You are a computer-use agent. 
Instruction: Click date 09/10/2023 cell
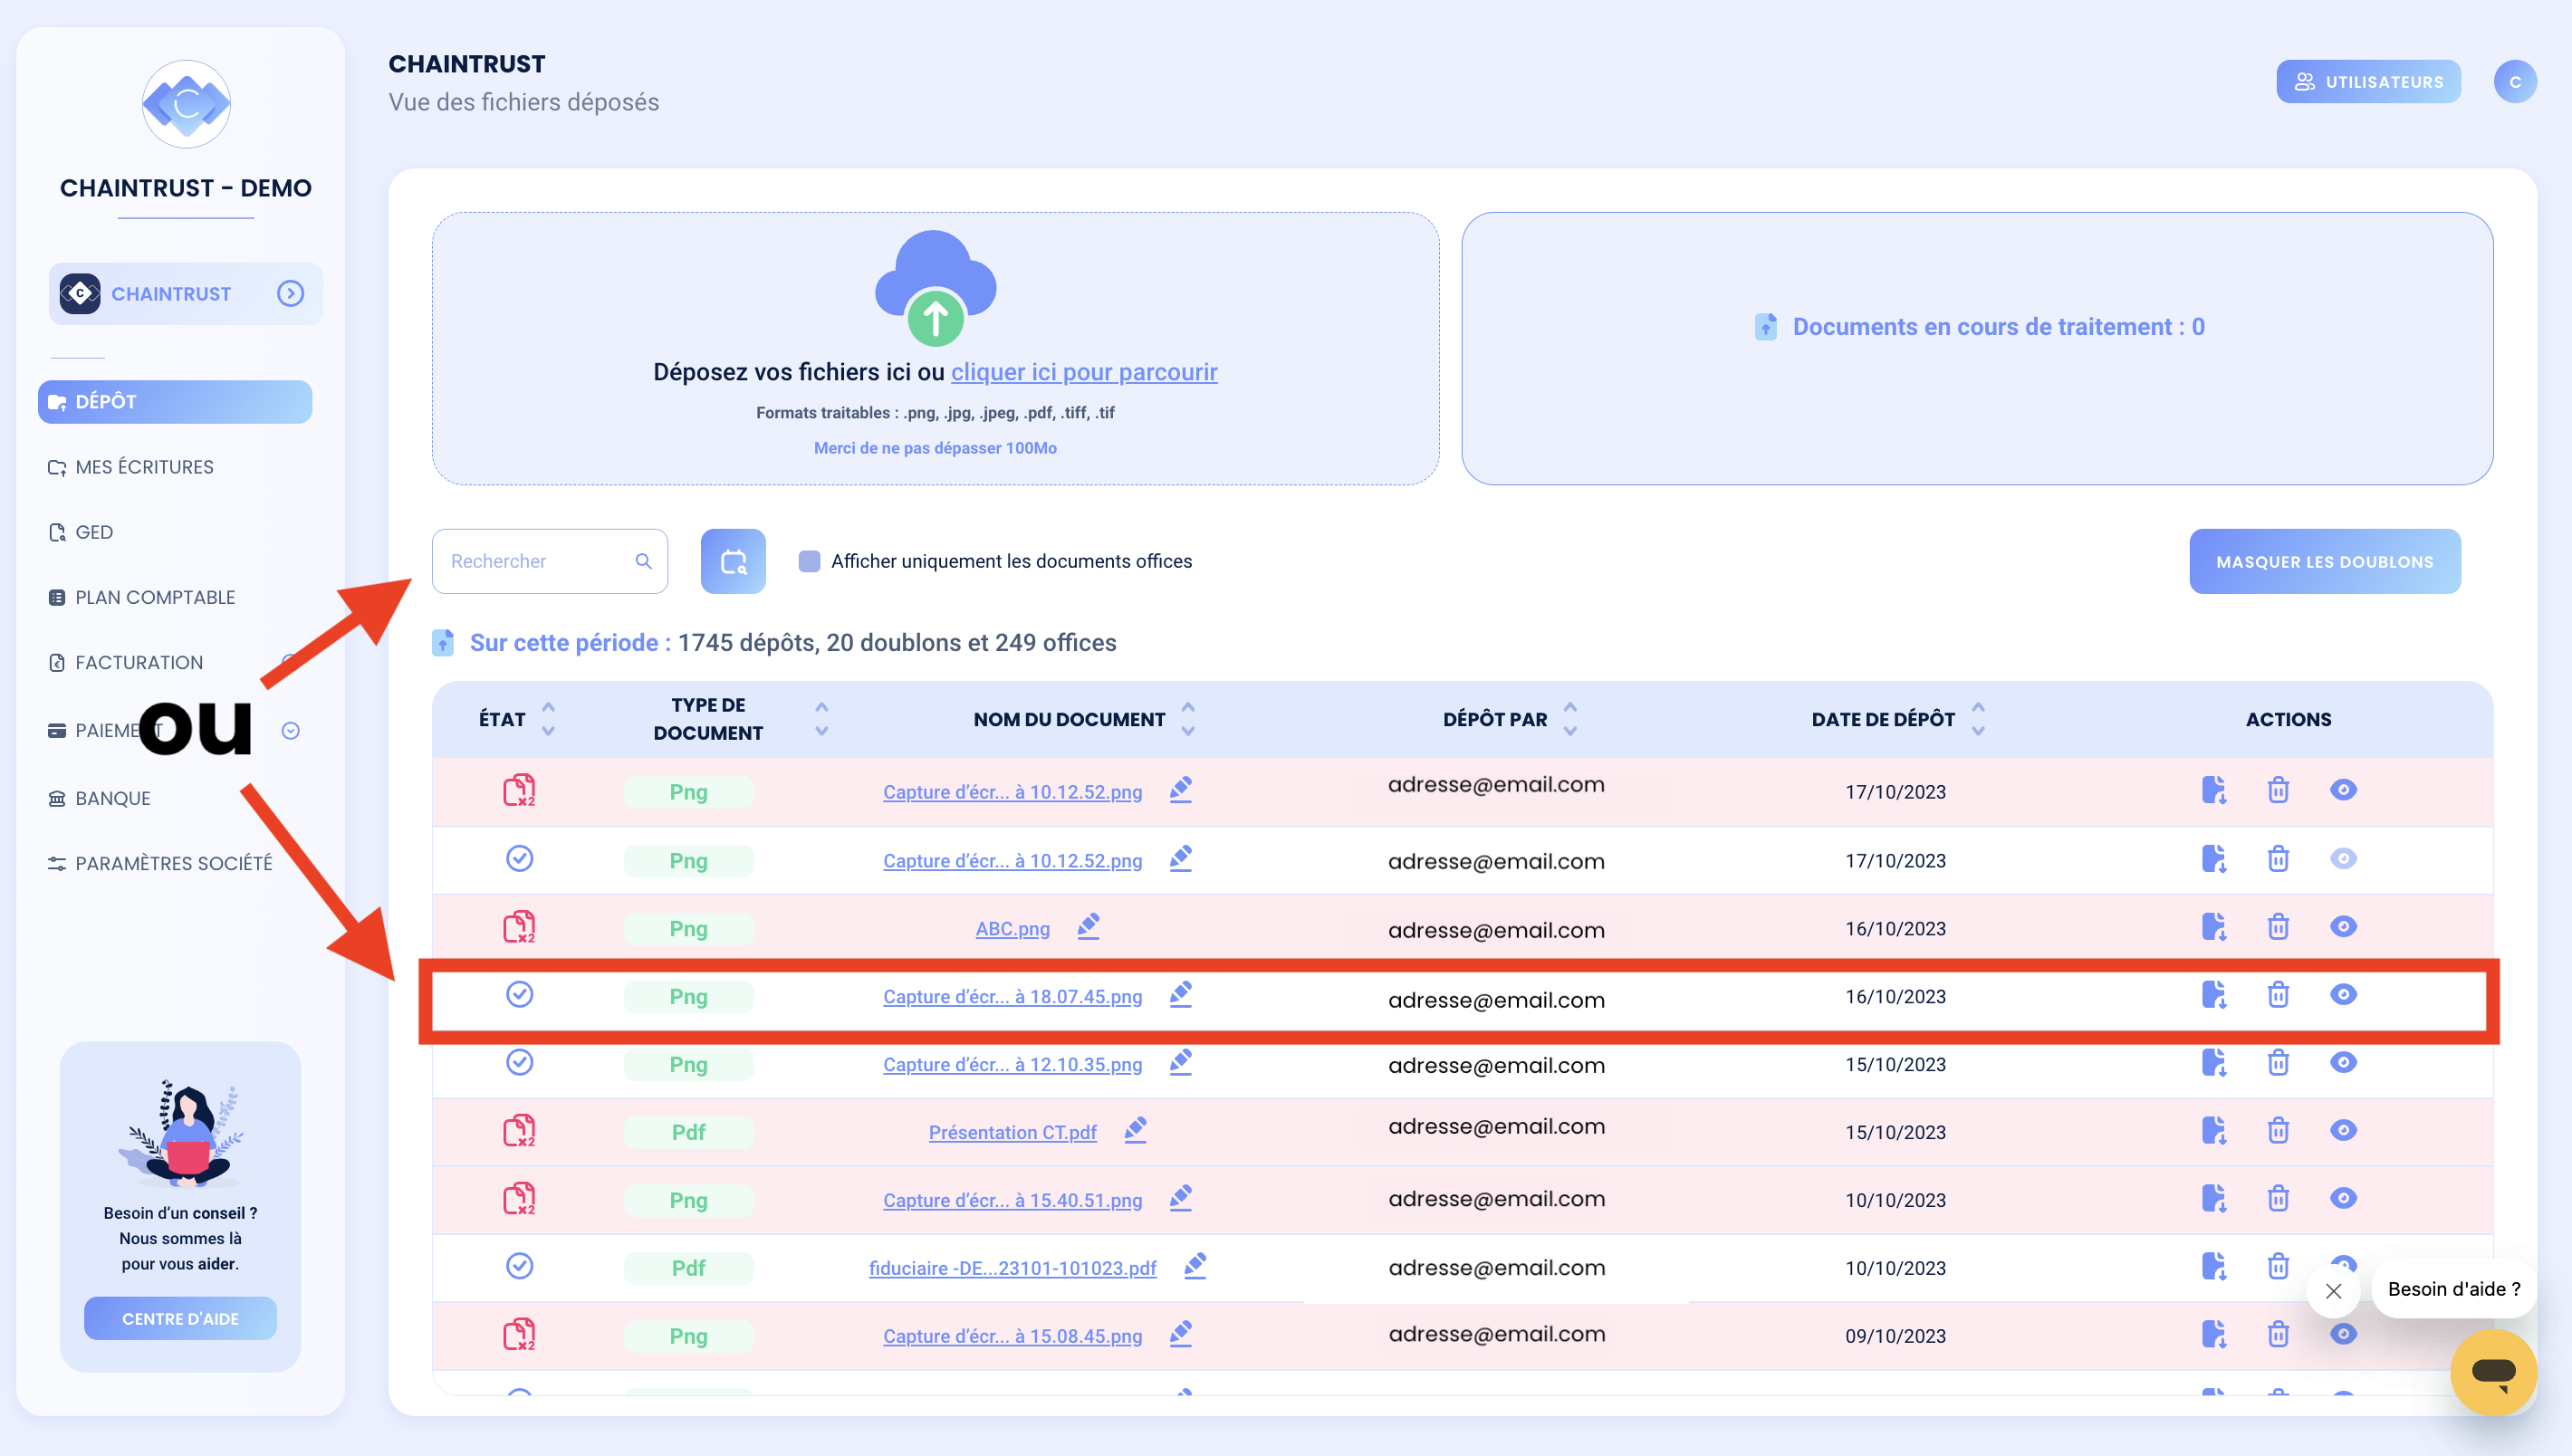(1895, 1336)
